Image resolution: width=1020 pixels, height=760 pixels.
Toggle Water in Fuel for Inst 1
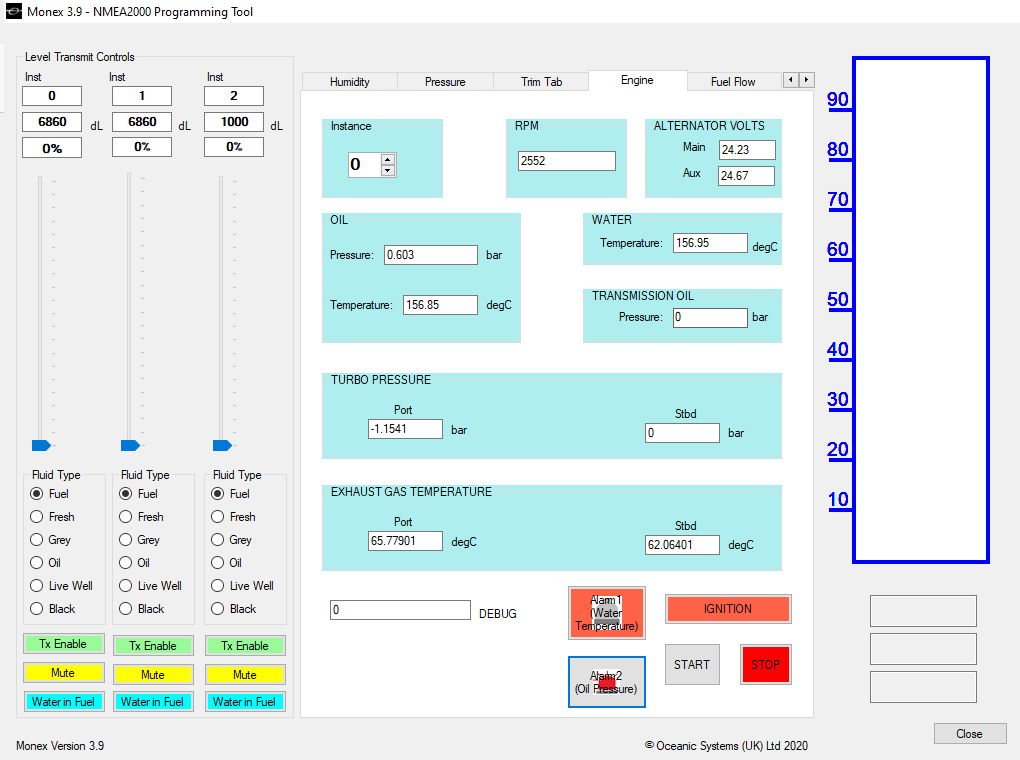tap(153, 702)
